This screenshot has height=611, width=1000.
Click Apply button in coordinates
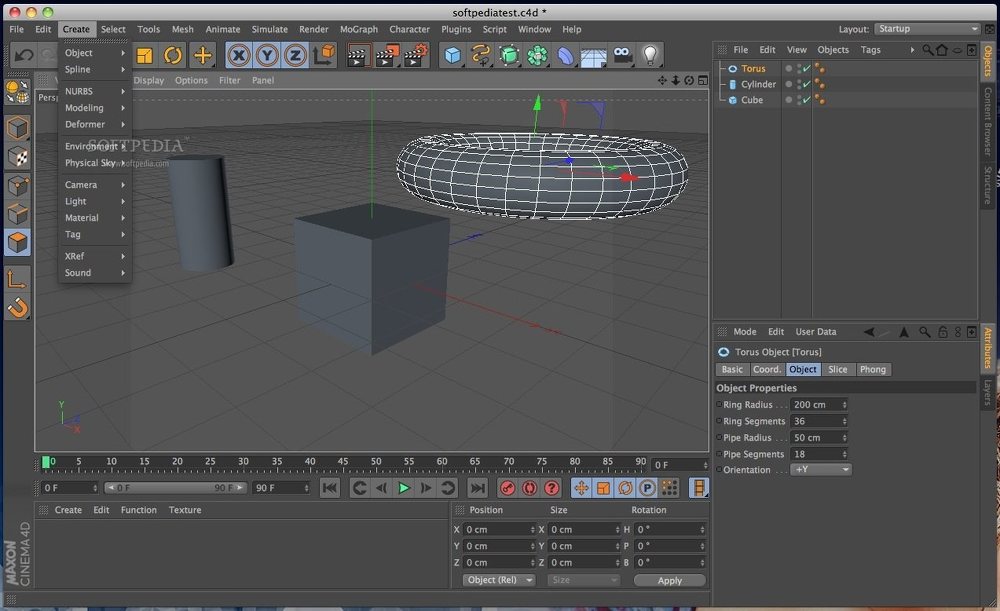click(x=670, y=580)
